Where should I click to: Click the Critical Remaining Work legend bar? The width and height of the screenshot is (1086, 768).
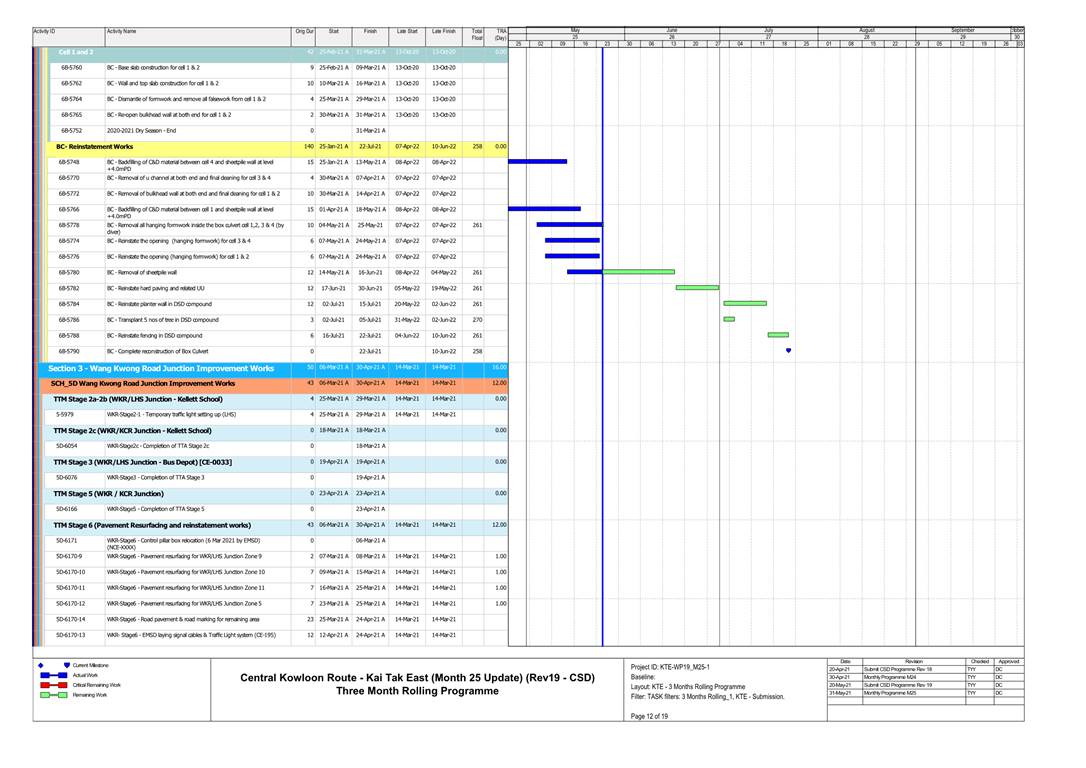pos(54,685)
